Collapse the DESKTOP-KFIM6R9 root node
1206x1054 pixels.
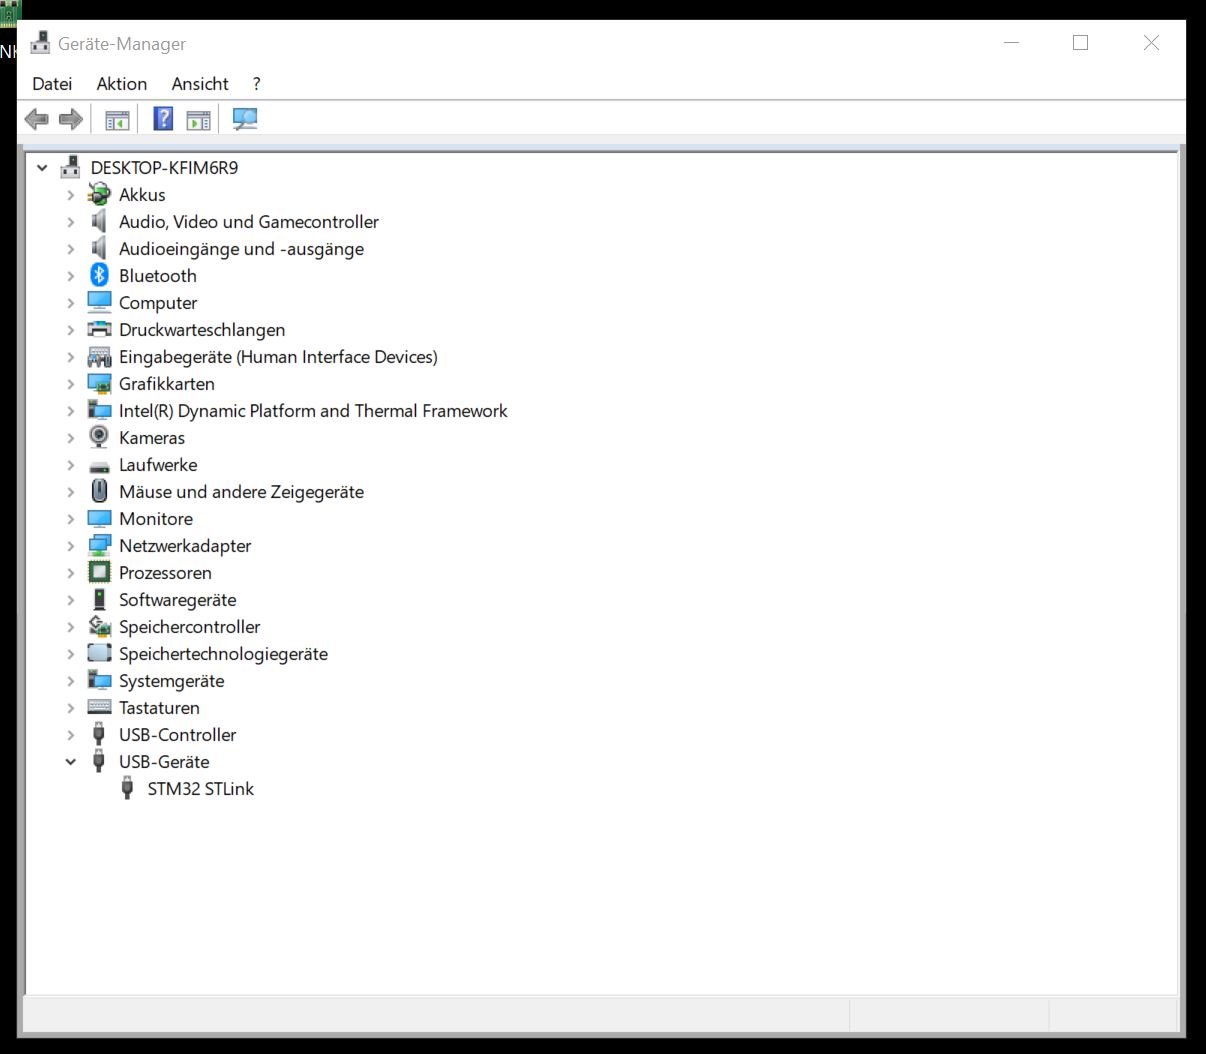click(42, 168)
